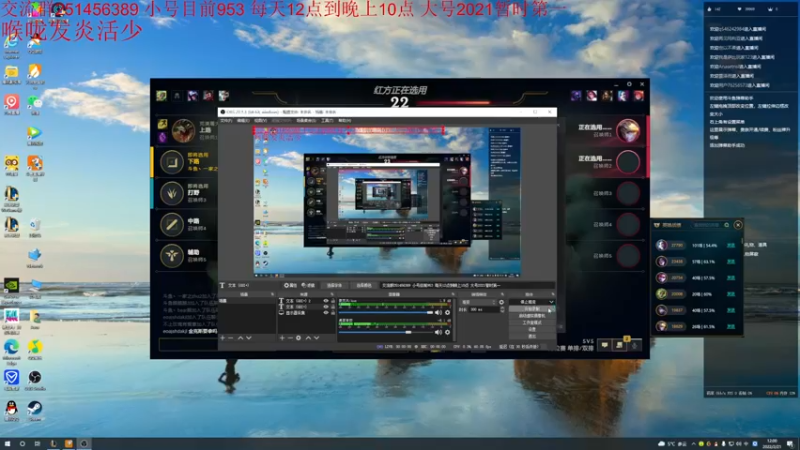Open Task View on the taskbar
This screenshot has height=450, width=800.
click(x=37, y=443)
